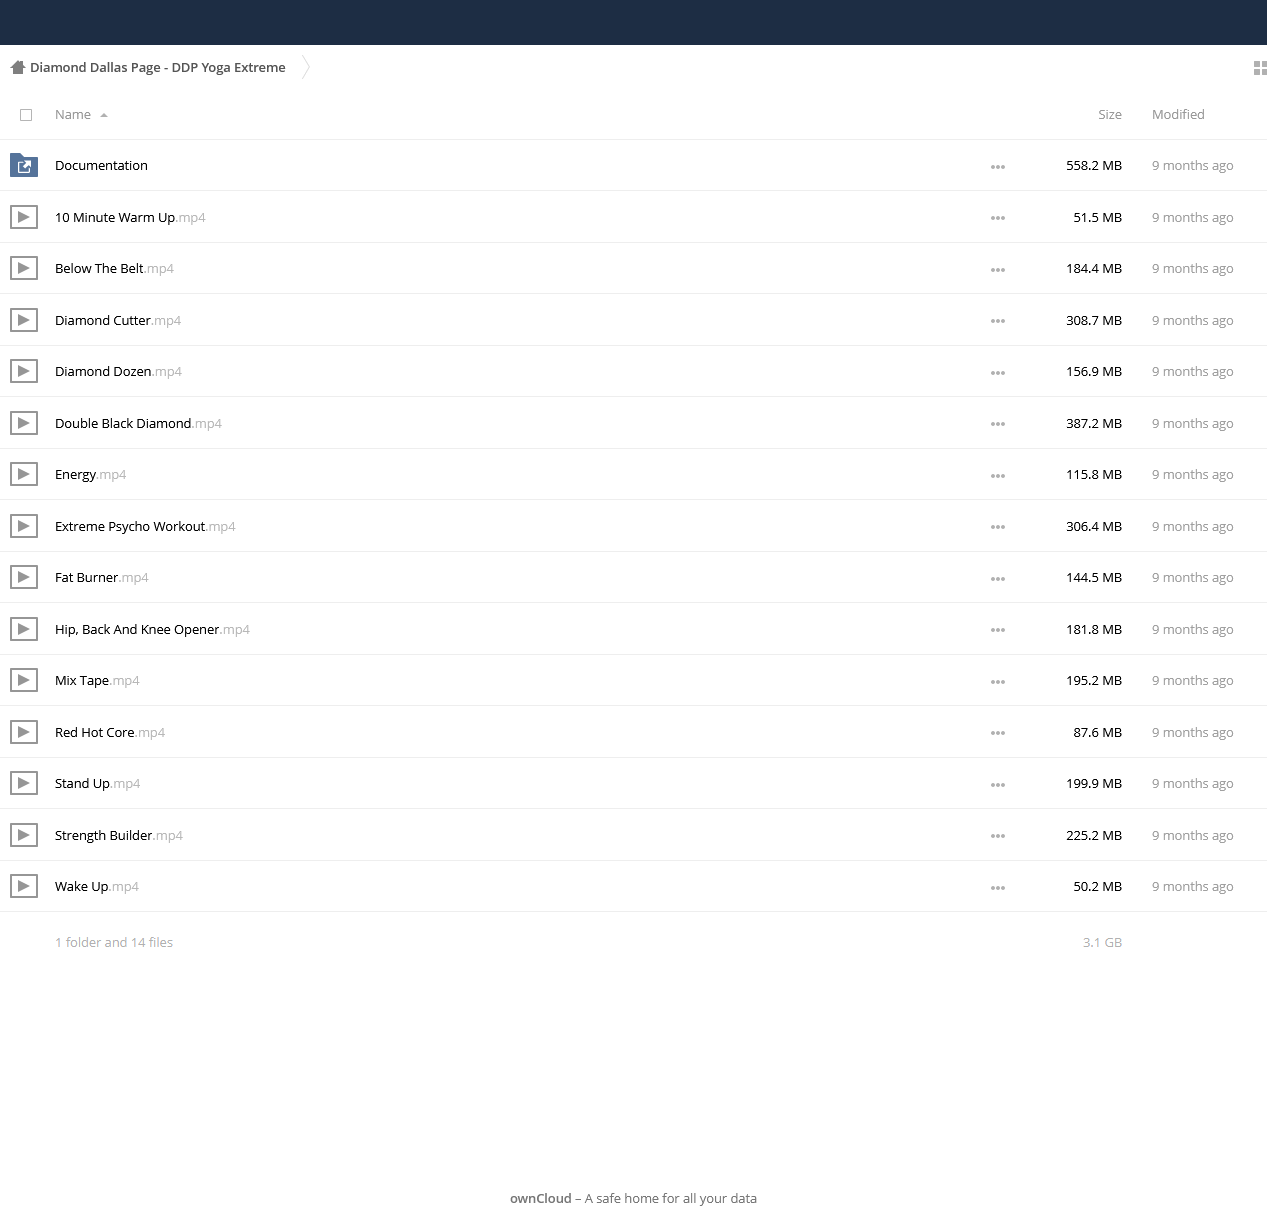Click the play icon for Double Black Diamond
The height and width of the screenshot is (1229, 1267).
point(24,423)
